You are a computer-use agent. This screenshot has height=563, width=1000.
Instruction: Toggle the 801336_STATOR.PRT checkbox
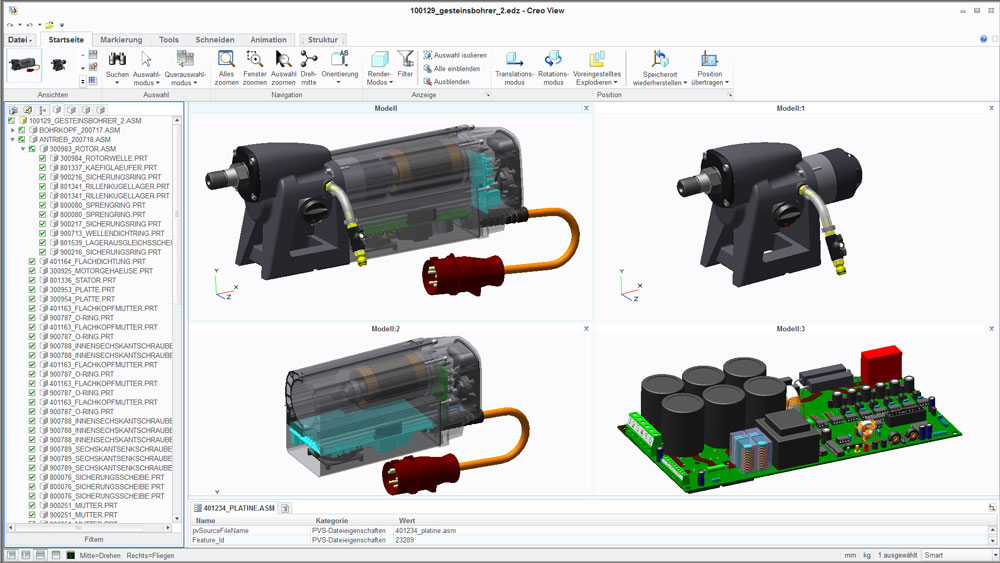click(x=33, y=281)
